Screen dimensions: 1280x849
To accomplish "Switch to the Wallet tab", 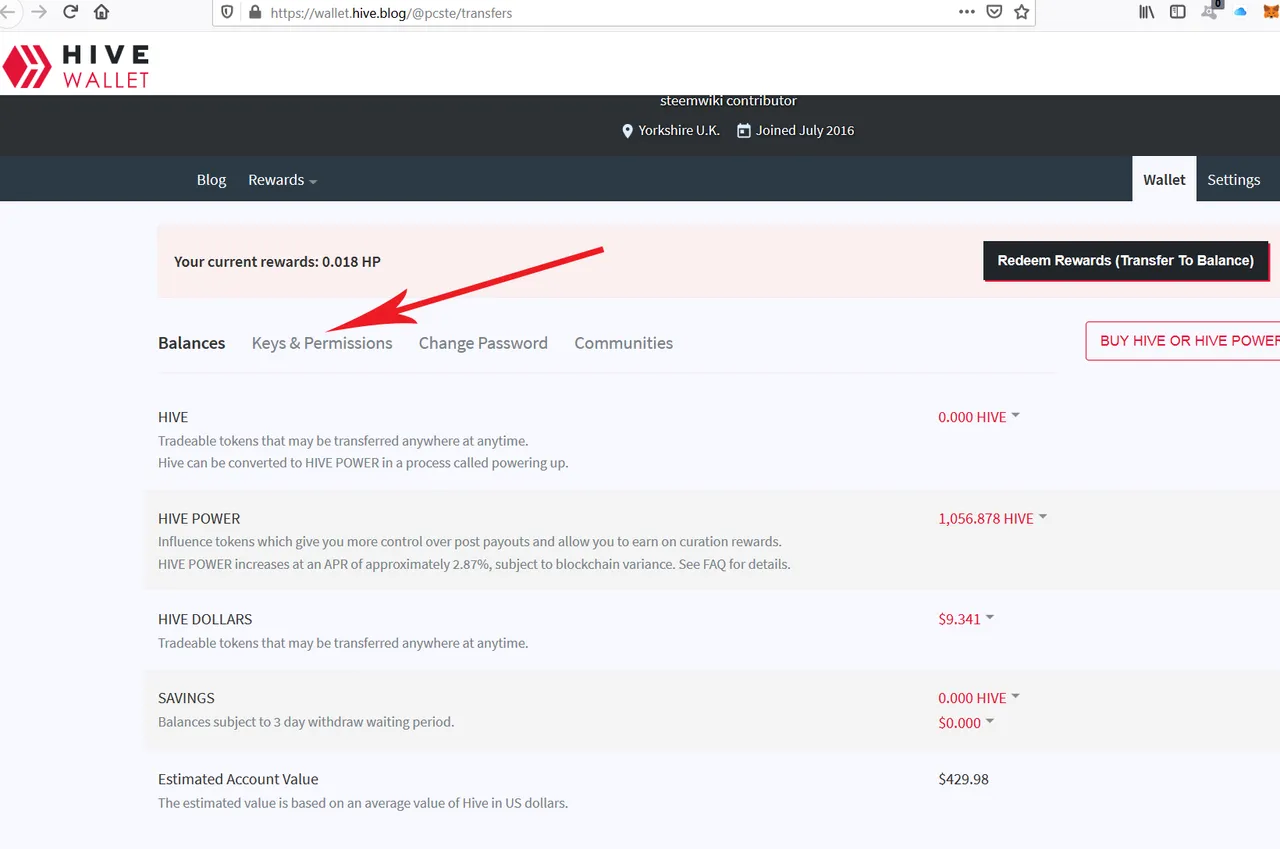I will (x=1164, y=179).
